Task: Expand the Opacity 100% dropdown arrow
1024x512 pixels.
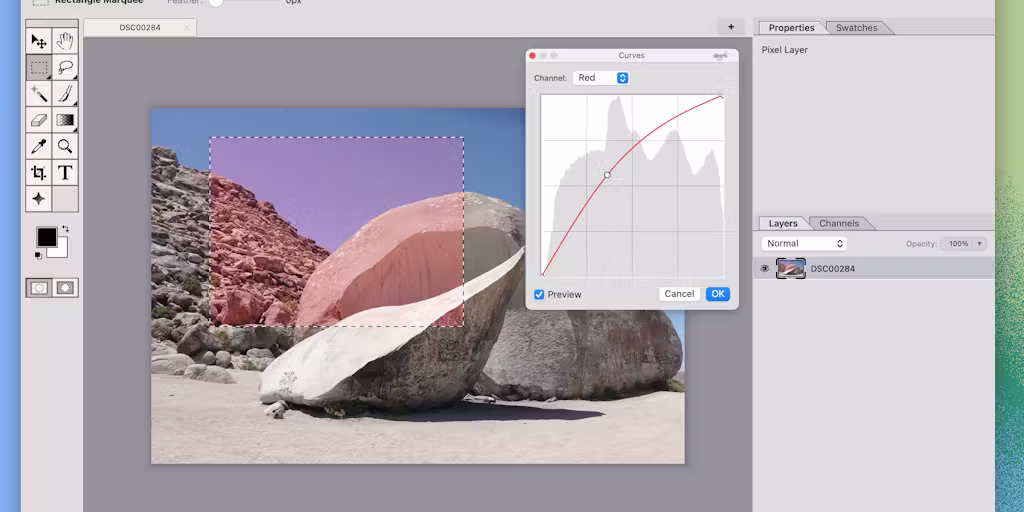Action: pos(979,244)
